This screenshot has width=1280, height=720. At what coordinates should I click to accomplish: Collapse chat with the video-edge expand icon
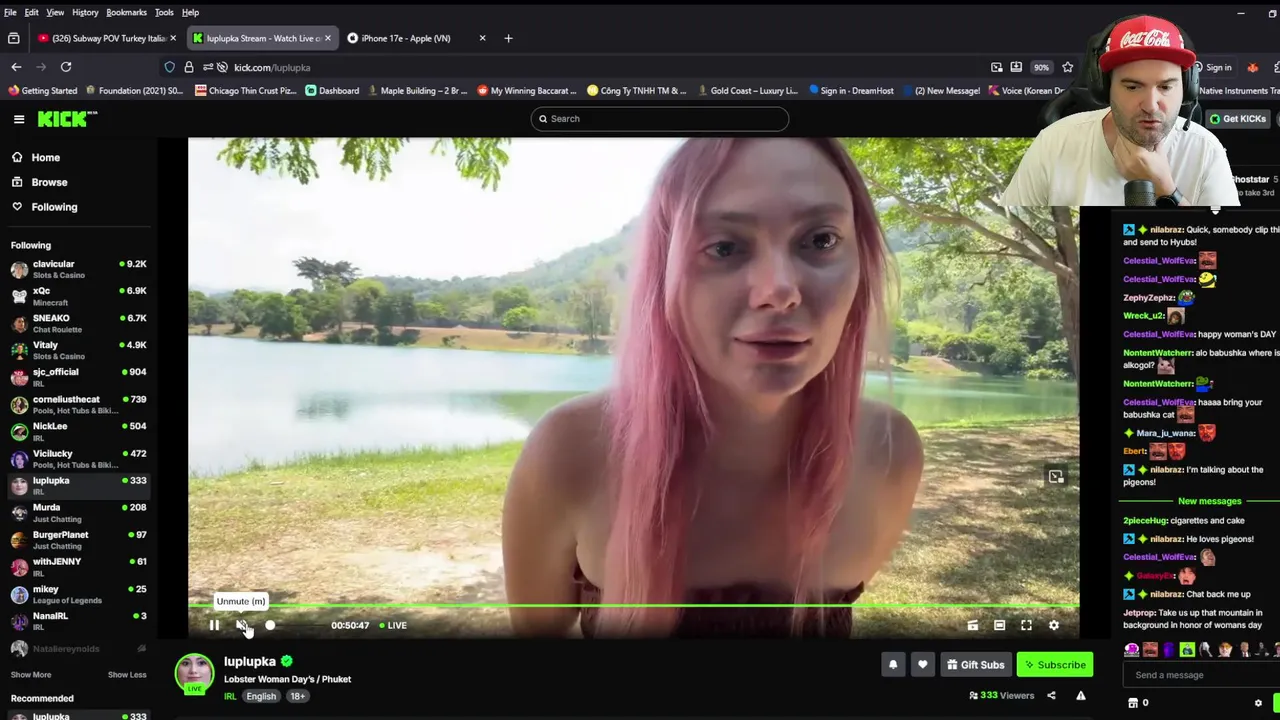[1056, 477]
